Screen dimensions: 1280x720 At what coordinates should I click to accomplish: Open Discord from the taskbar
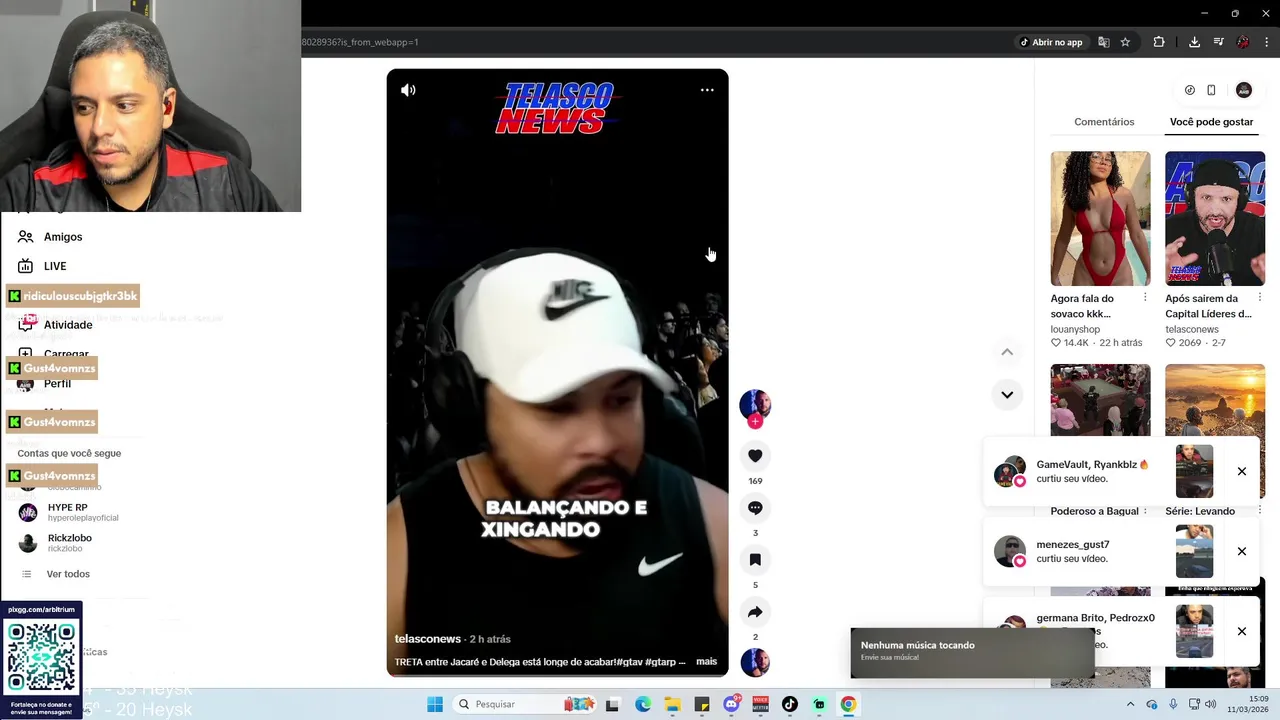pos(732,704)
